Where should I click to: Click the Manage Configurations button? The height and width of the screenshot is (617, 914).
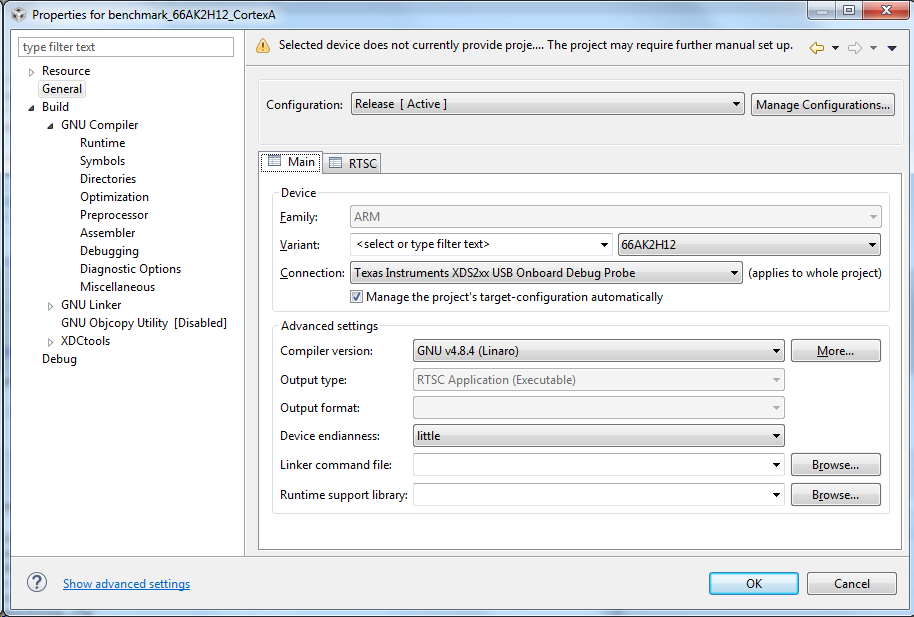click(822, 104)
